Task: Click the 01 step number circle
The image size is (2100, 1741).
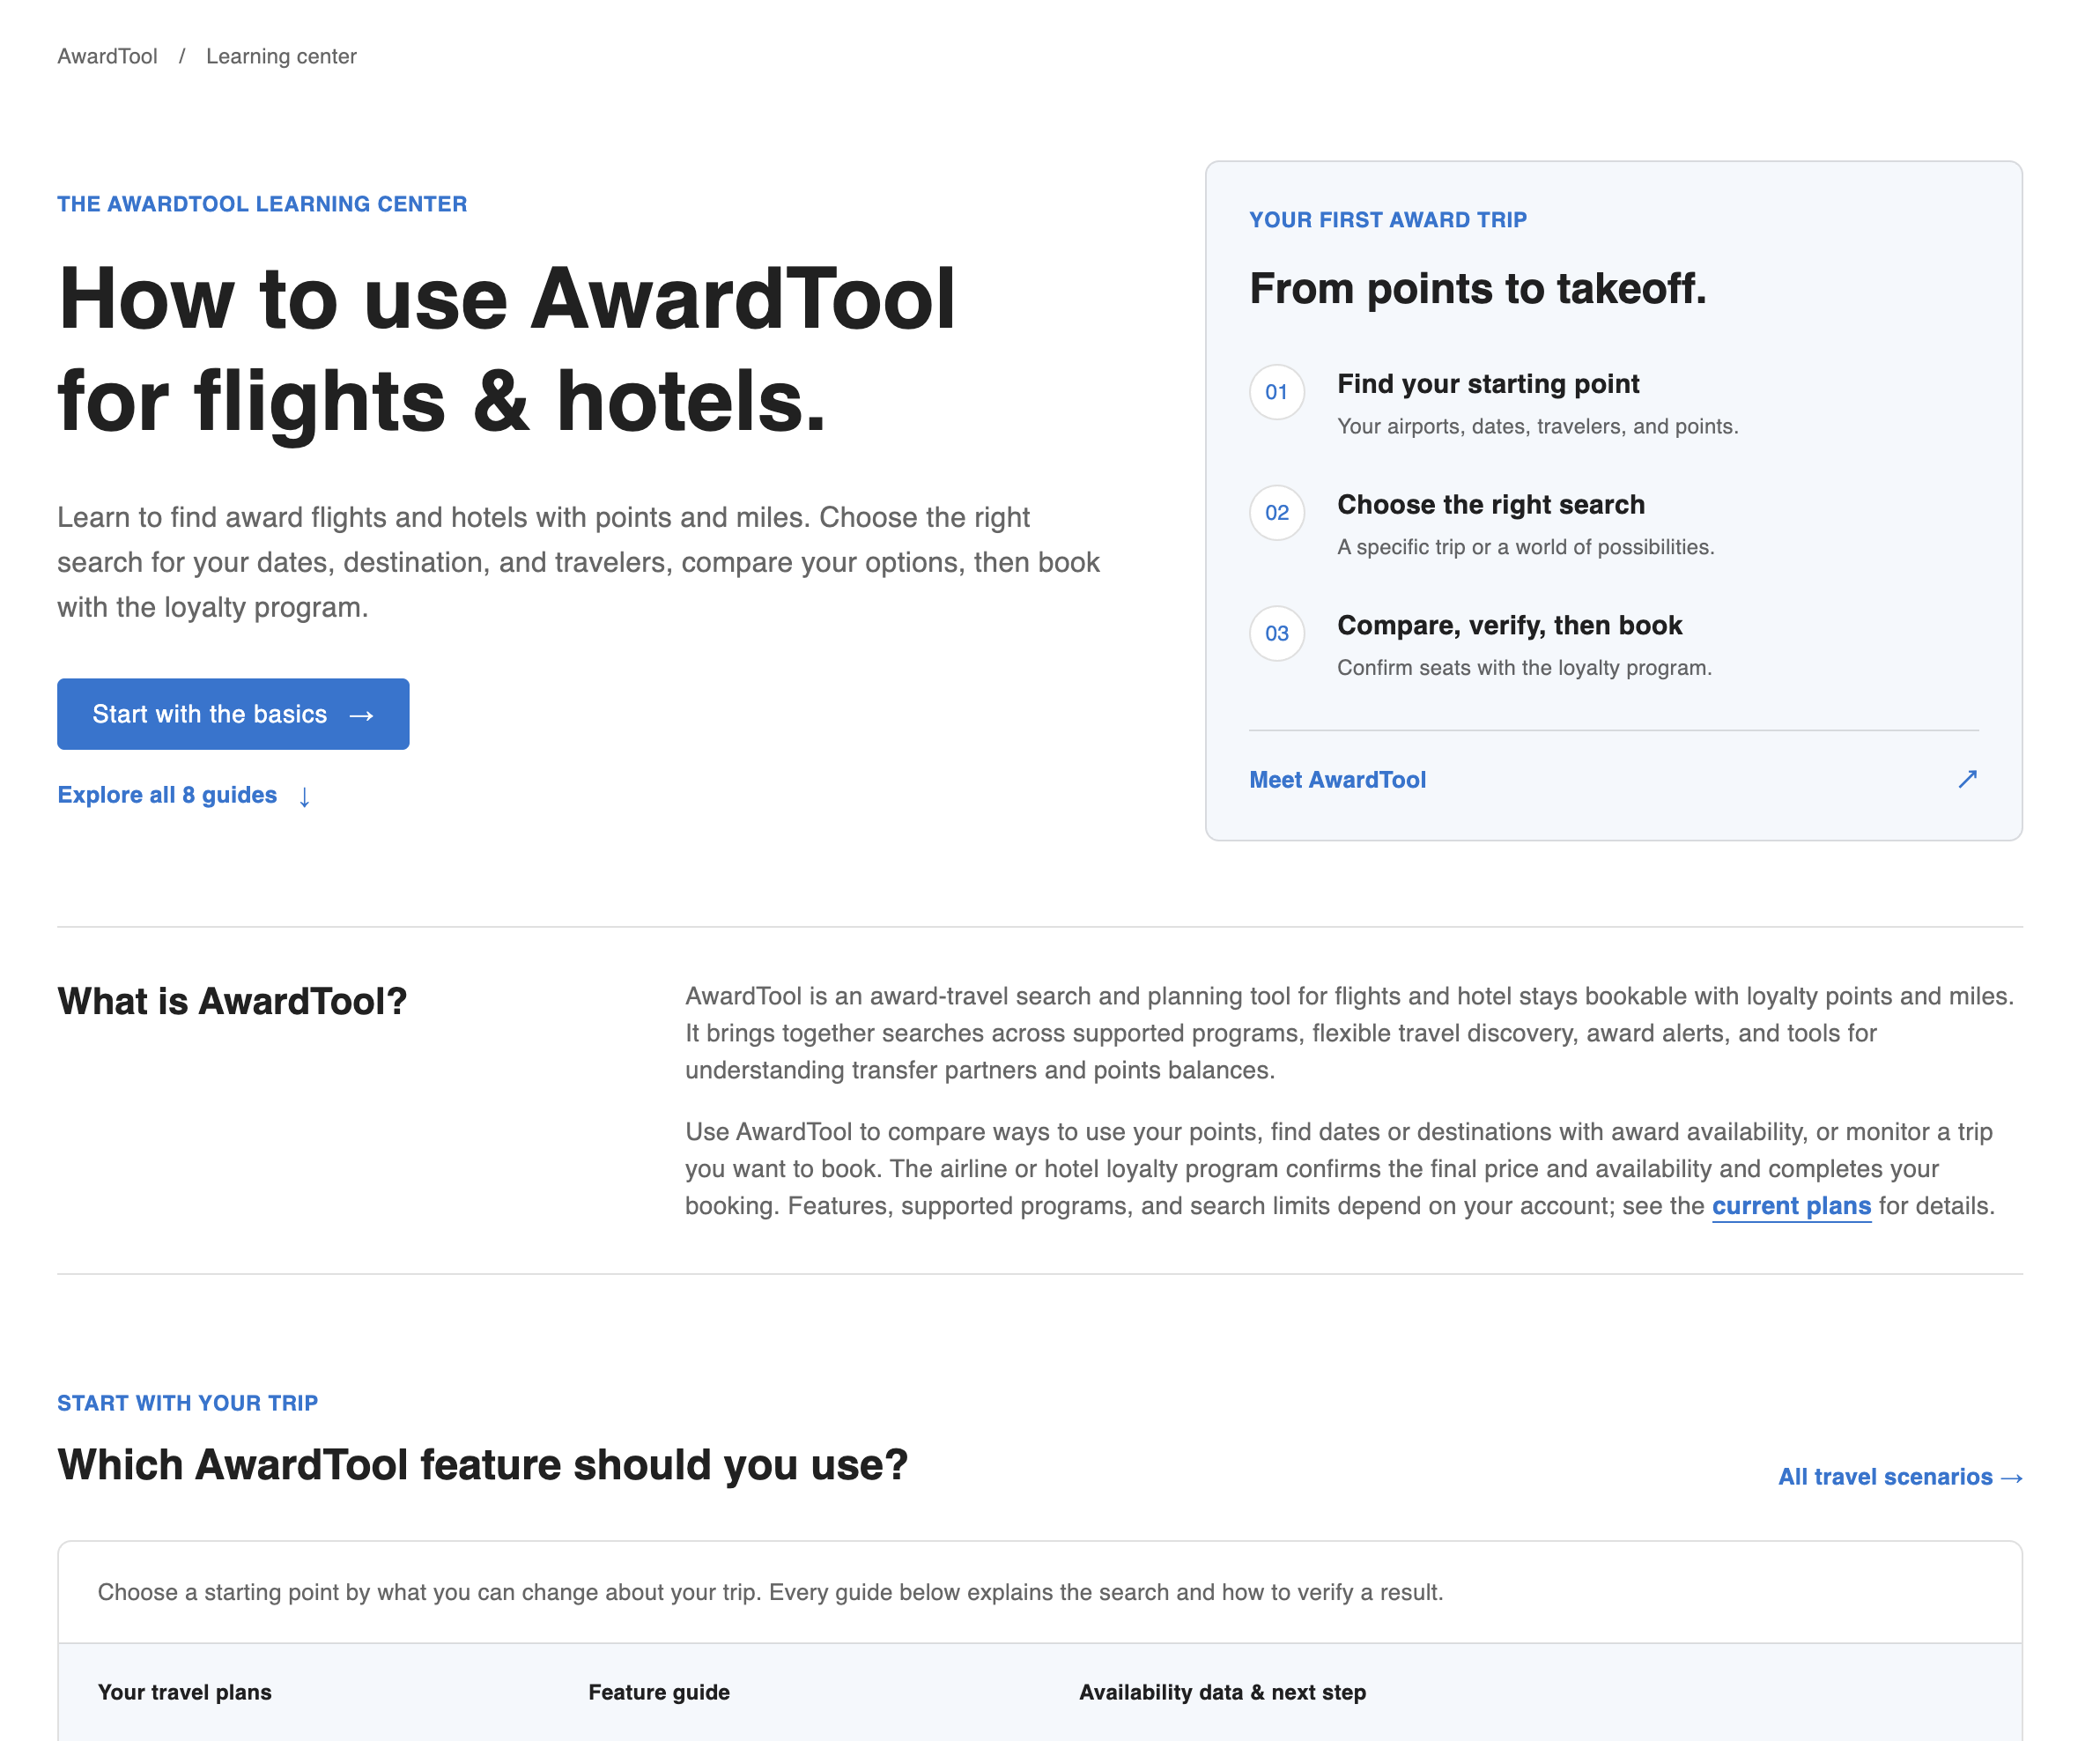Action: tap(1277, 392)
